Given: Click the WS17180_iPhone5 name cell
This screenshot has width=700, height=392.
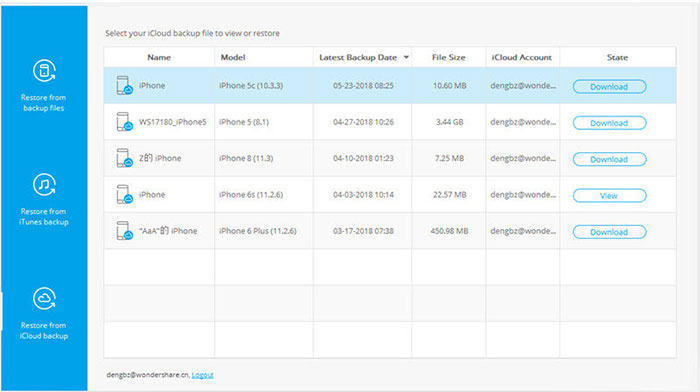Looking at the screenshot, I should 172,122.
